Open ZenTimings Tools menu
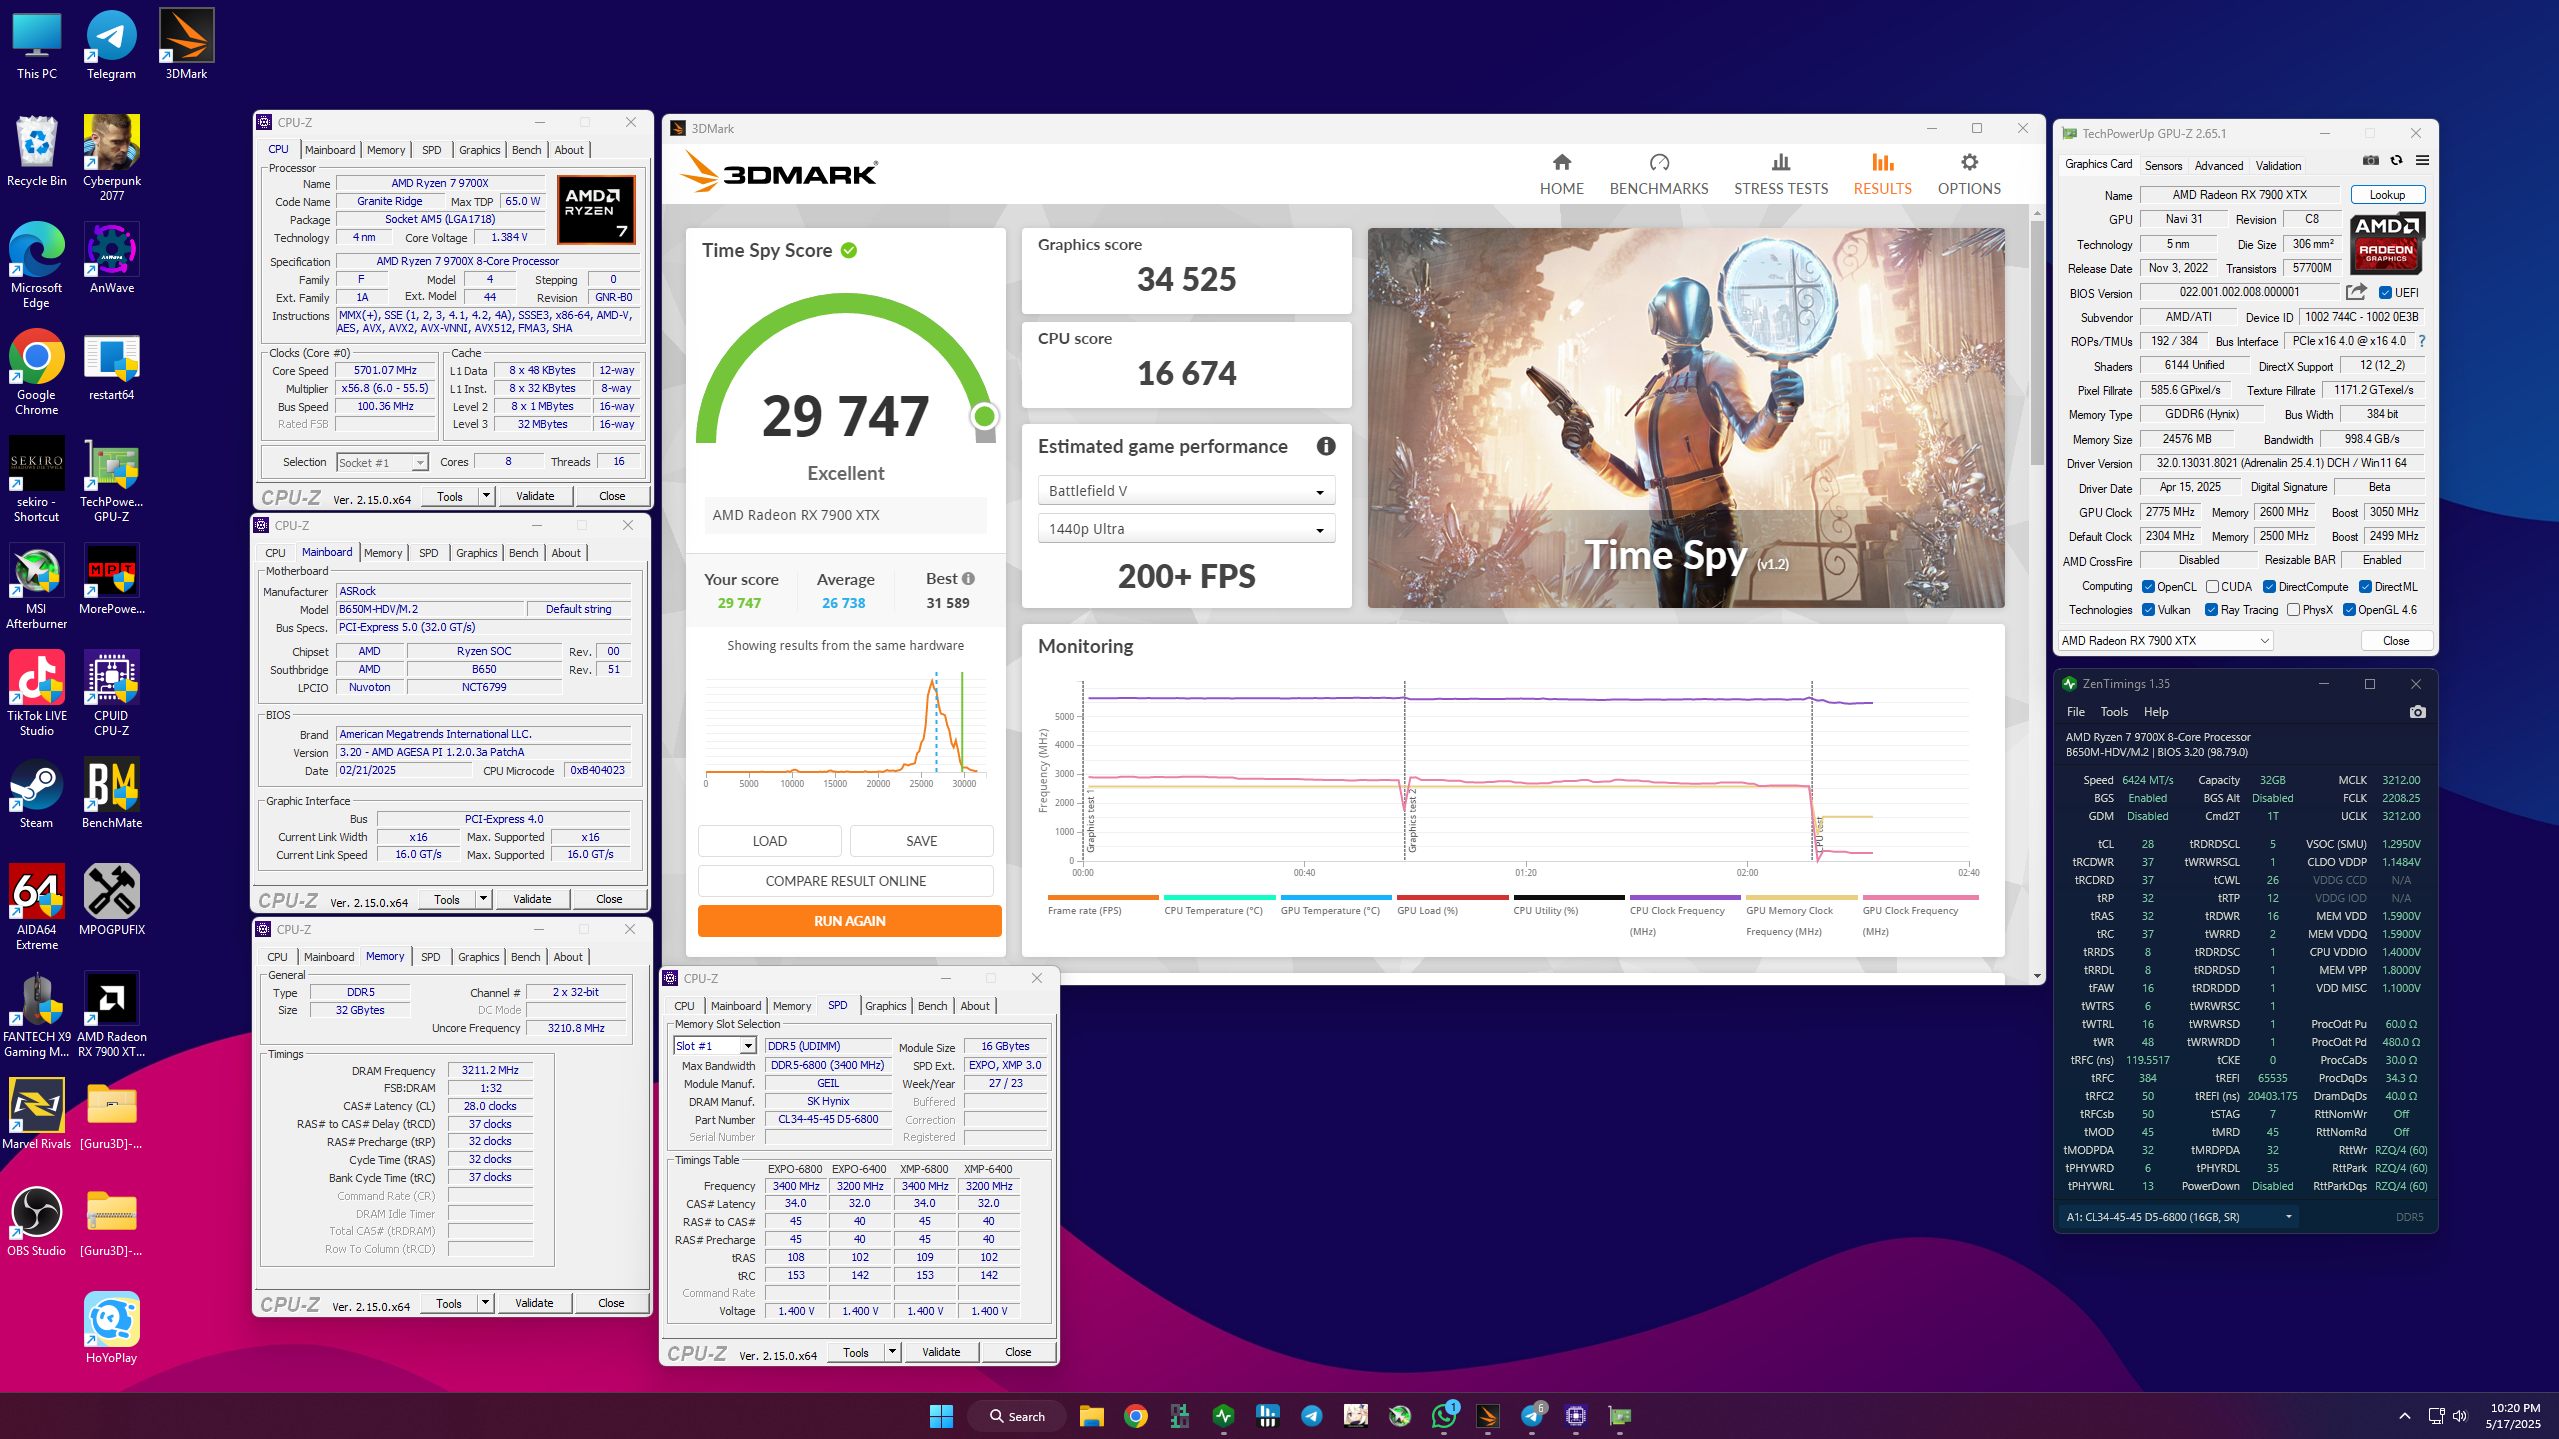This screenshot has height=1439, width=2559. (2114, 712)
